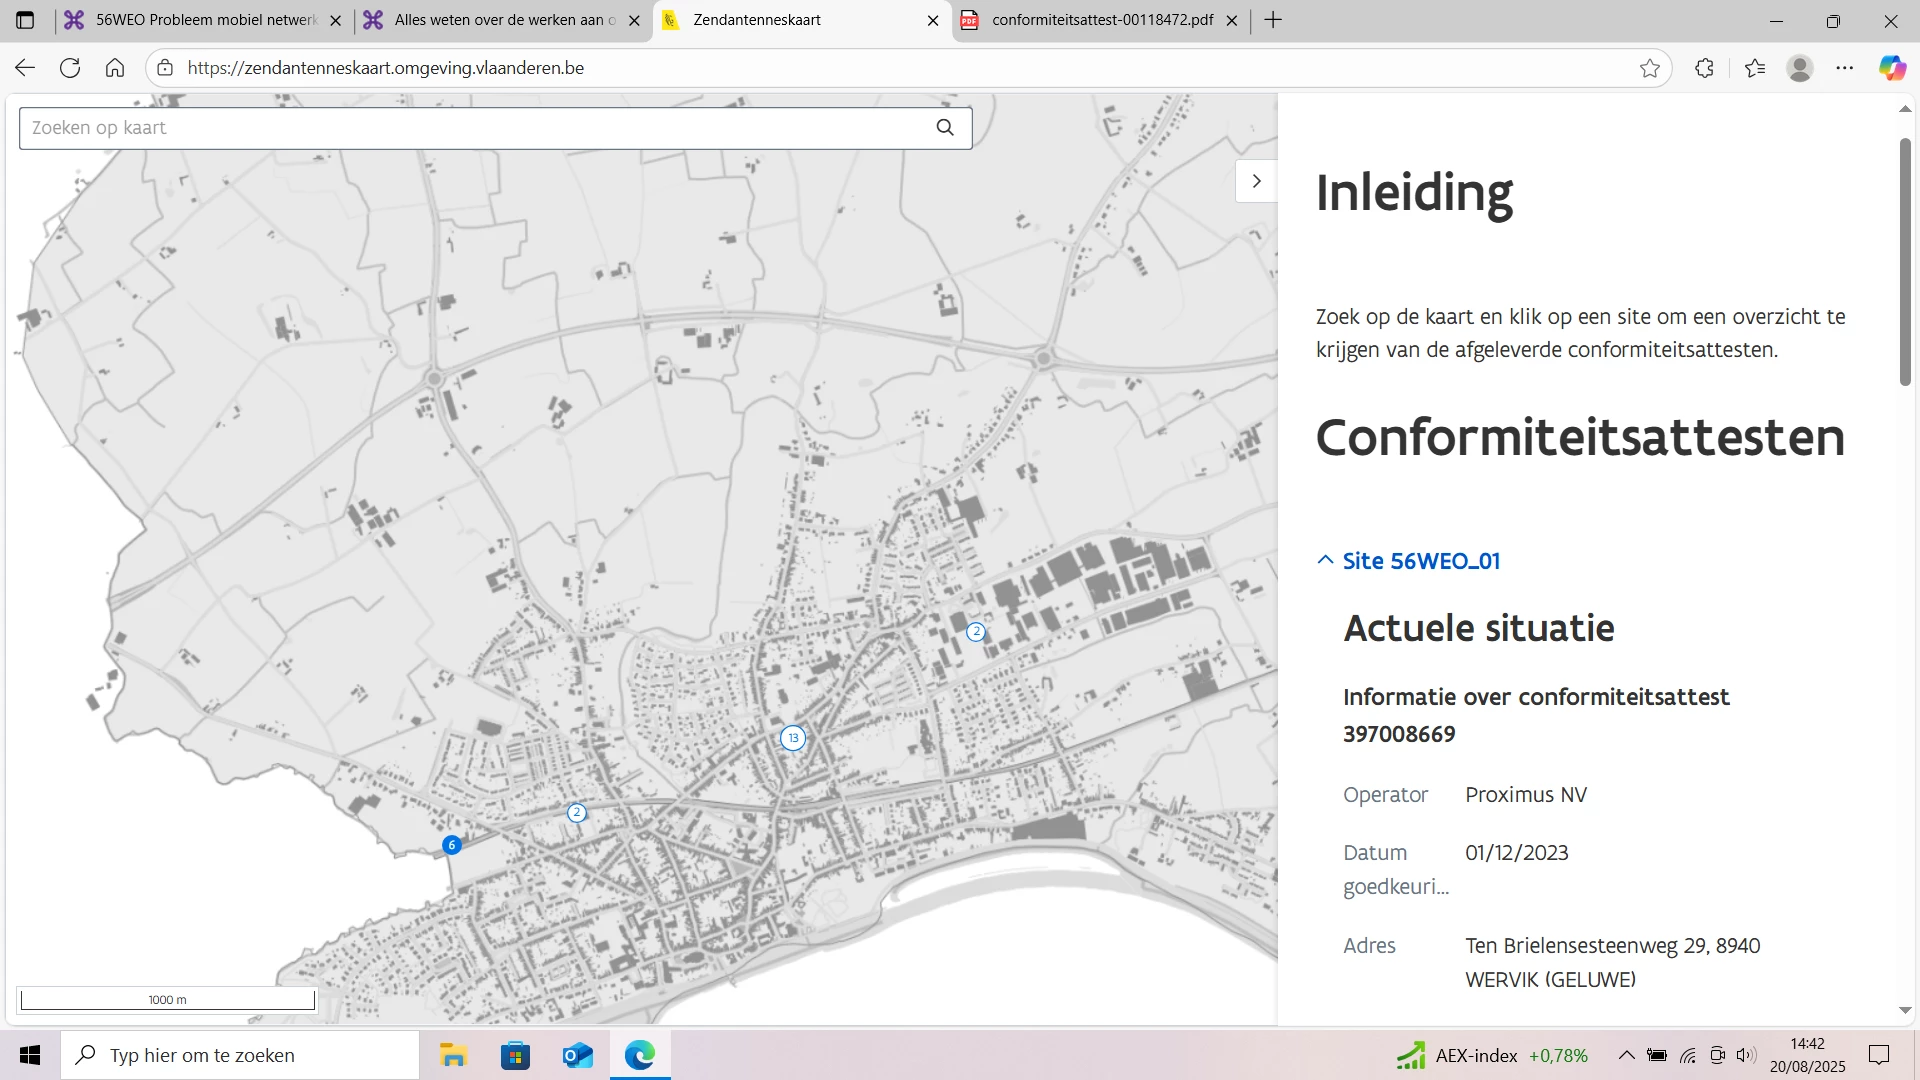Open a new browser tab

tap(1273, 20)
